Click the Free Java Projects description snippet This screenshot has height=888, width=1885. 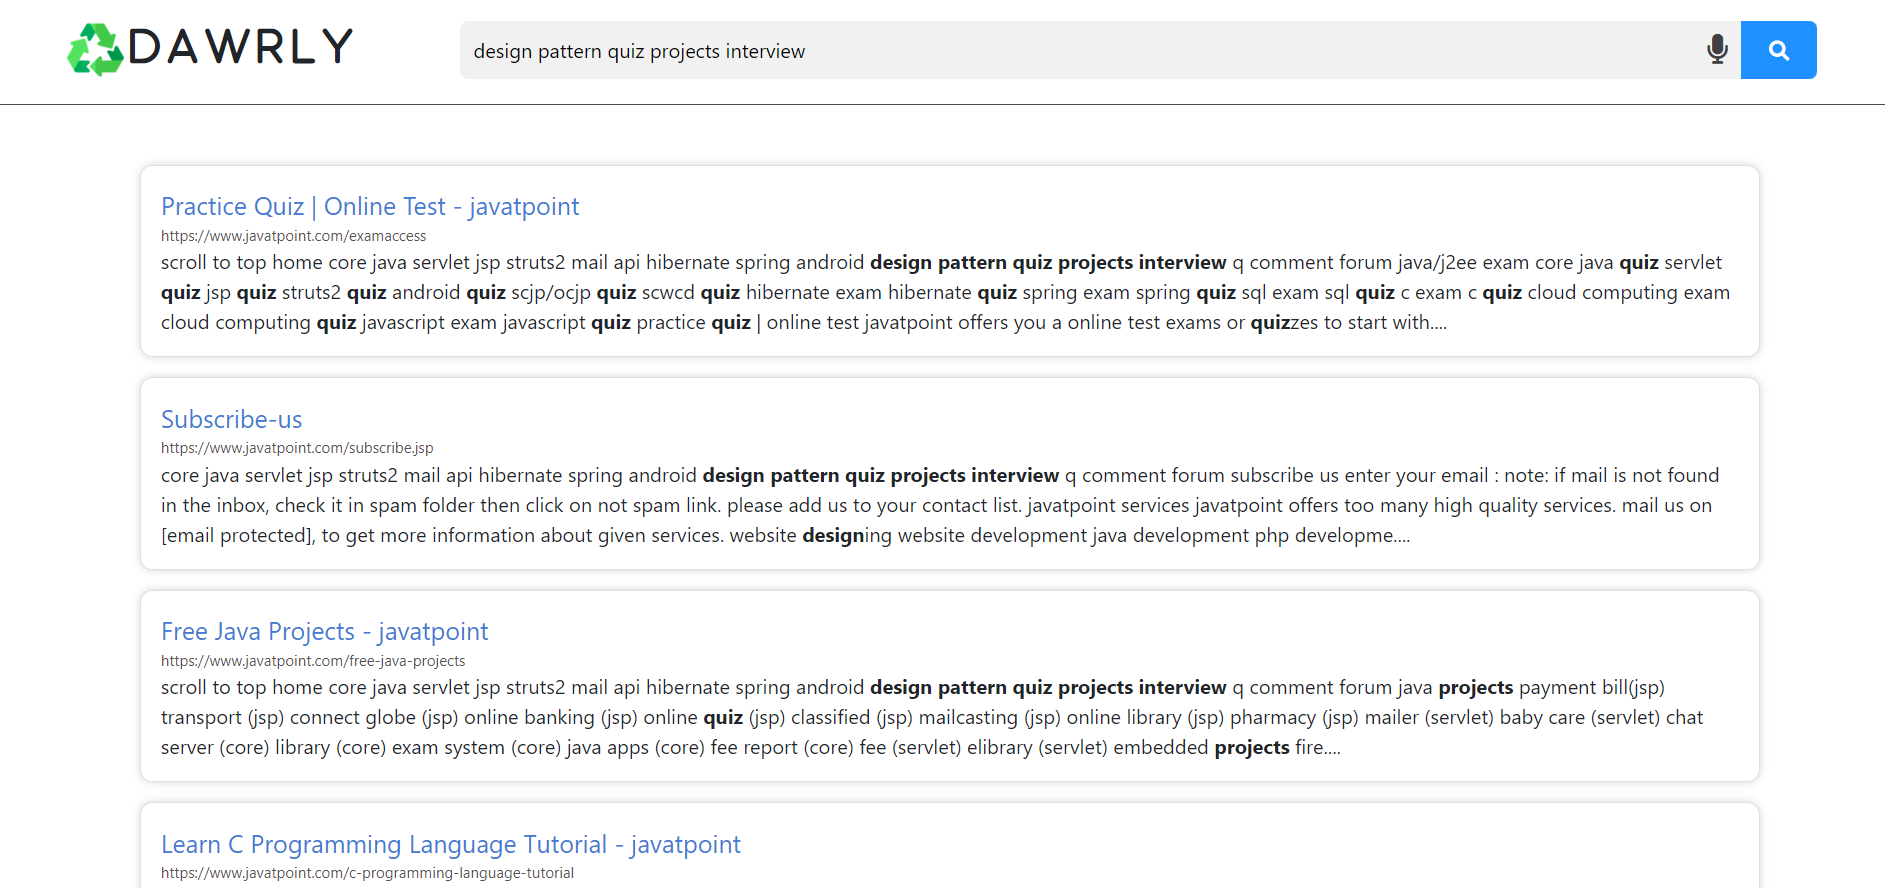coord(932,717)
